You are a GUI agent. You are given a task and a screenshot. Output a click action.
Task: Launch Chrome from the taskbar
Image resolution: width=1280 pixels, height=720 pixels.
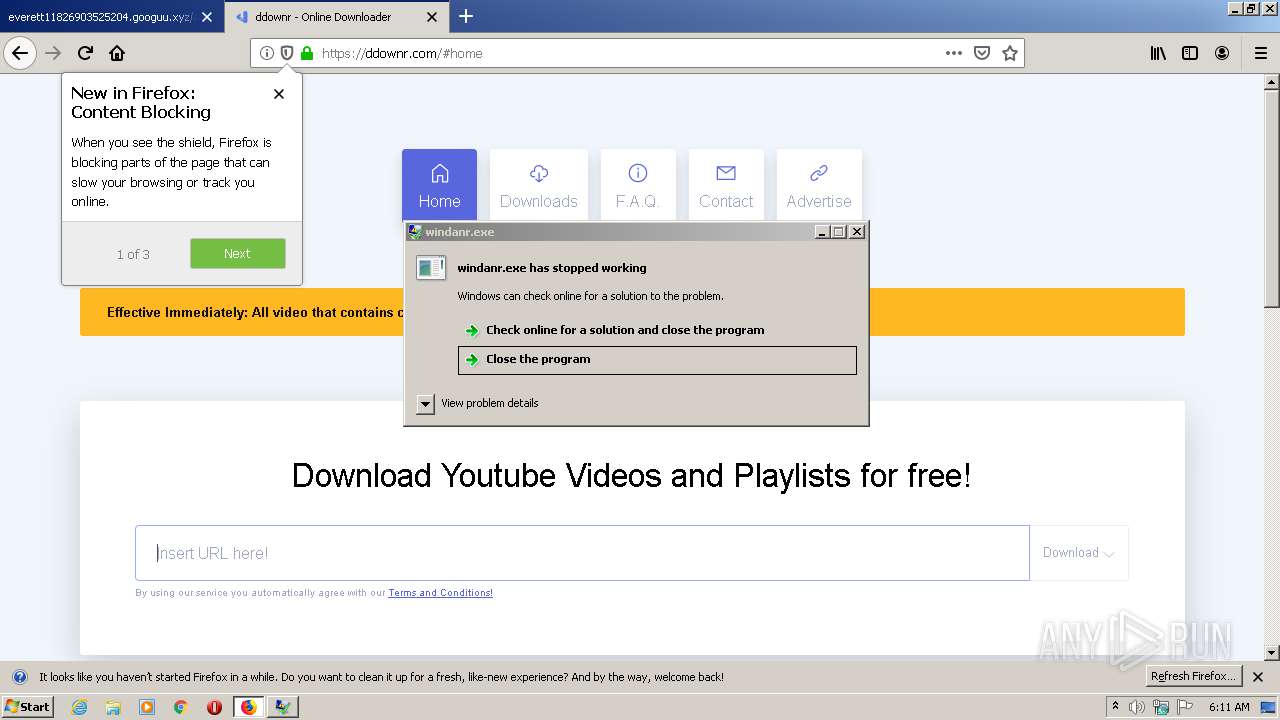coord(181,707)
